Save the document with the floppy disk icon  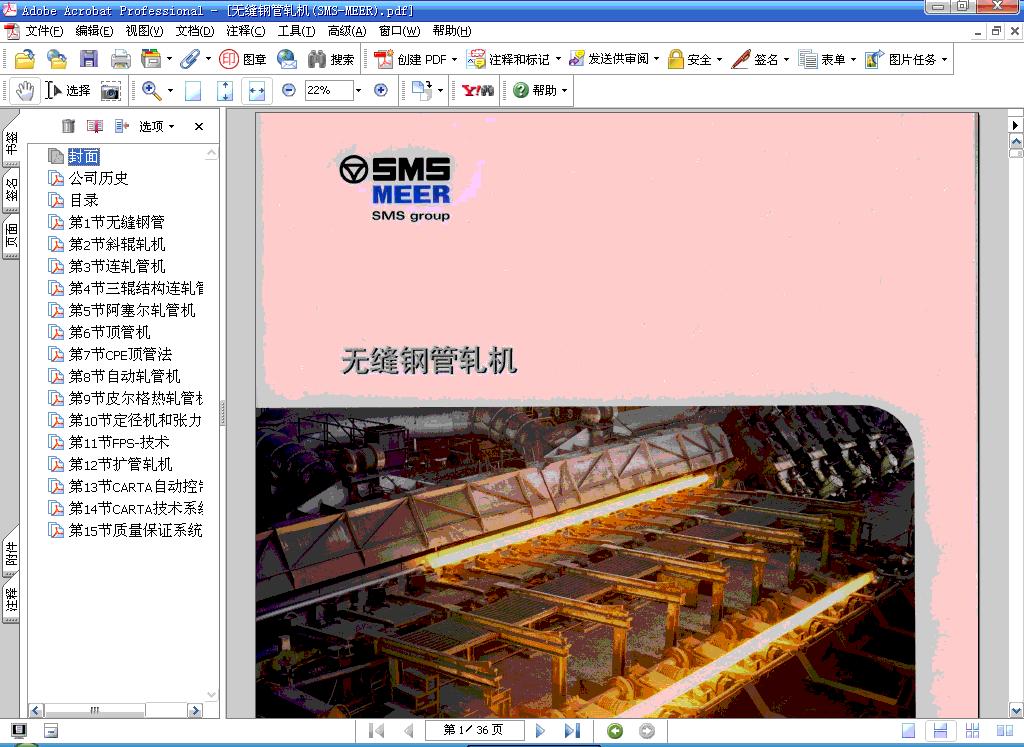[x=88, y=59]
